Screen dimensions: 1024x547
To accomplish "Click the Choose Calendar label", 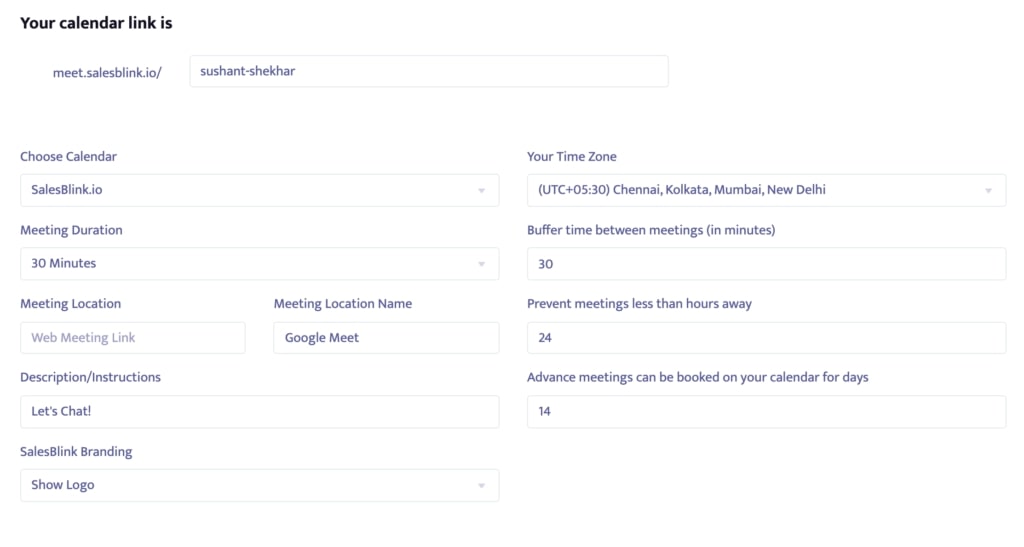I will (69, 157).
